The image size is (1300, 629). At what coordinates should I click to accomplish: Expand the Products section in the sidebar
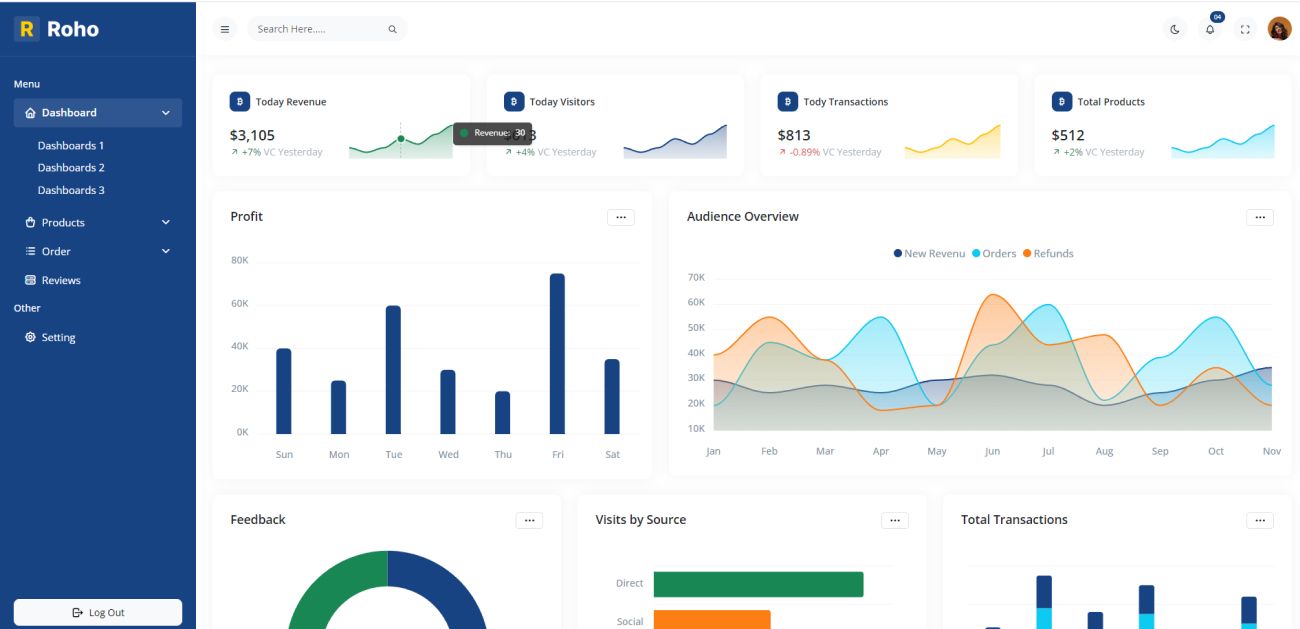coord(167,222)
